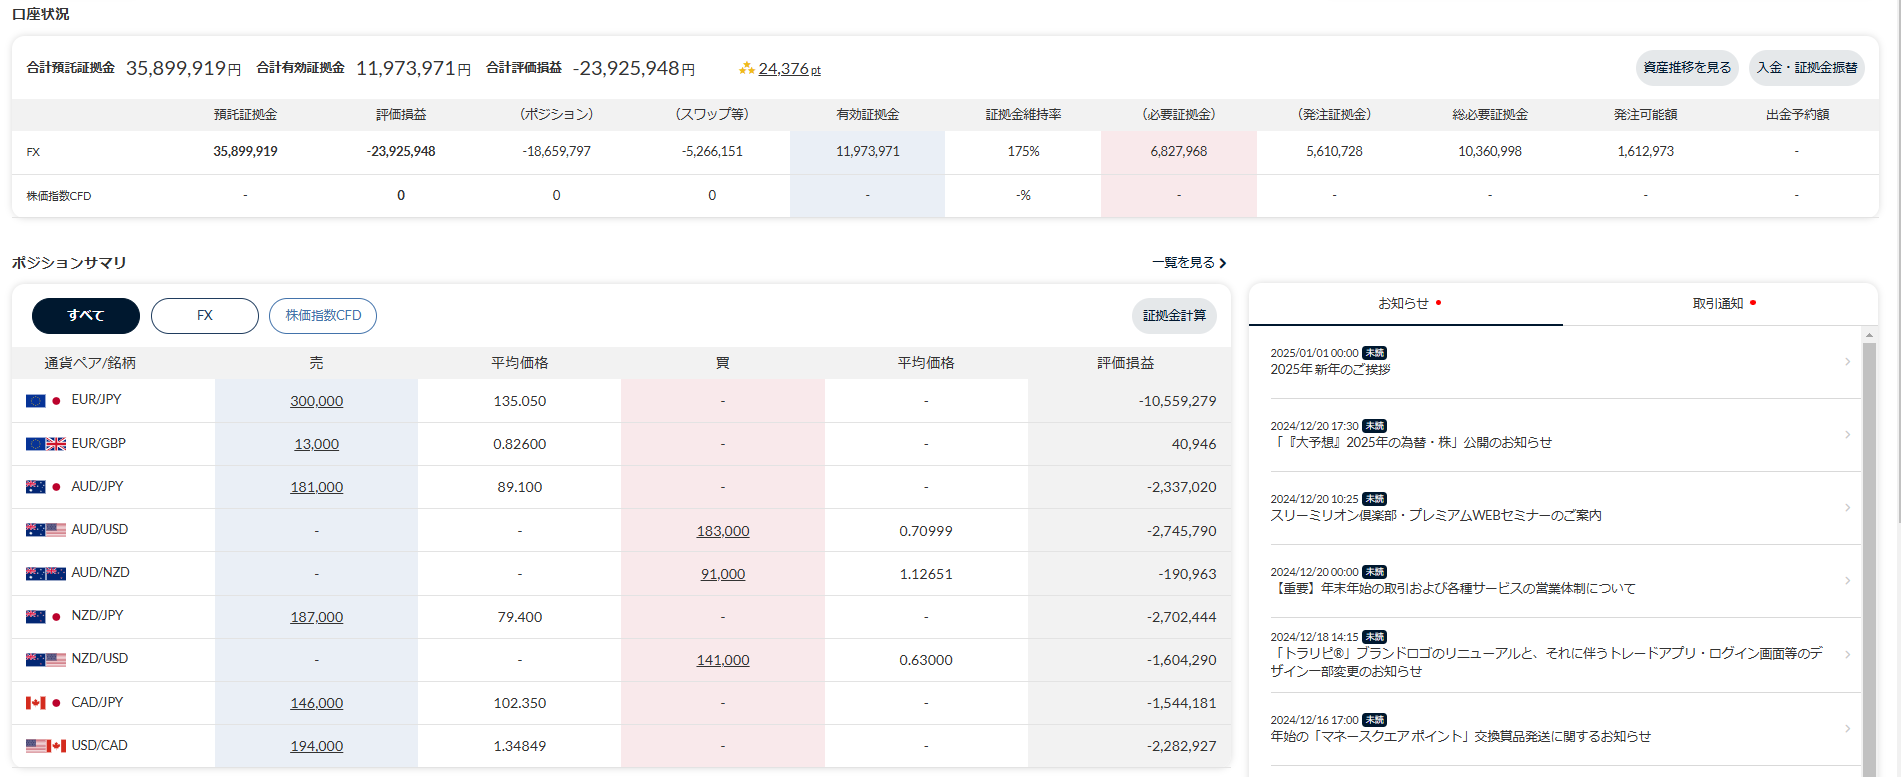Screen dimensions: 1901x777
Task: Open the 24,376 pt points link
Action: click(789, 69)
